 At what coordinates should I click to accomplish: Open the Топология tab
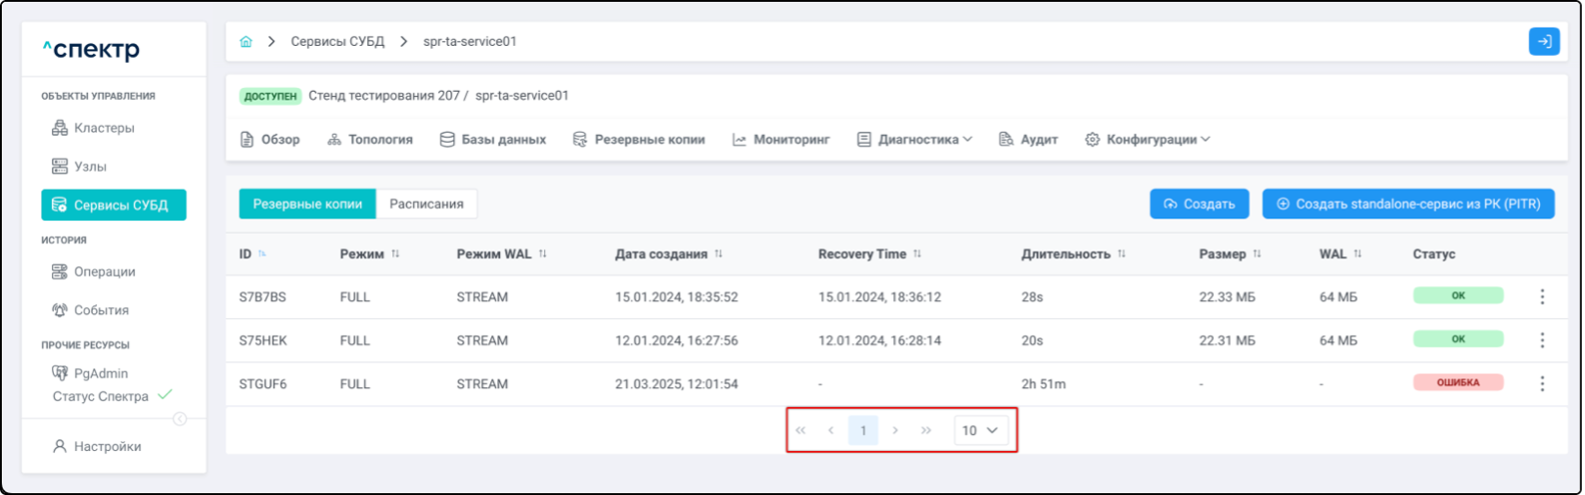(x=370, y=140)
